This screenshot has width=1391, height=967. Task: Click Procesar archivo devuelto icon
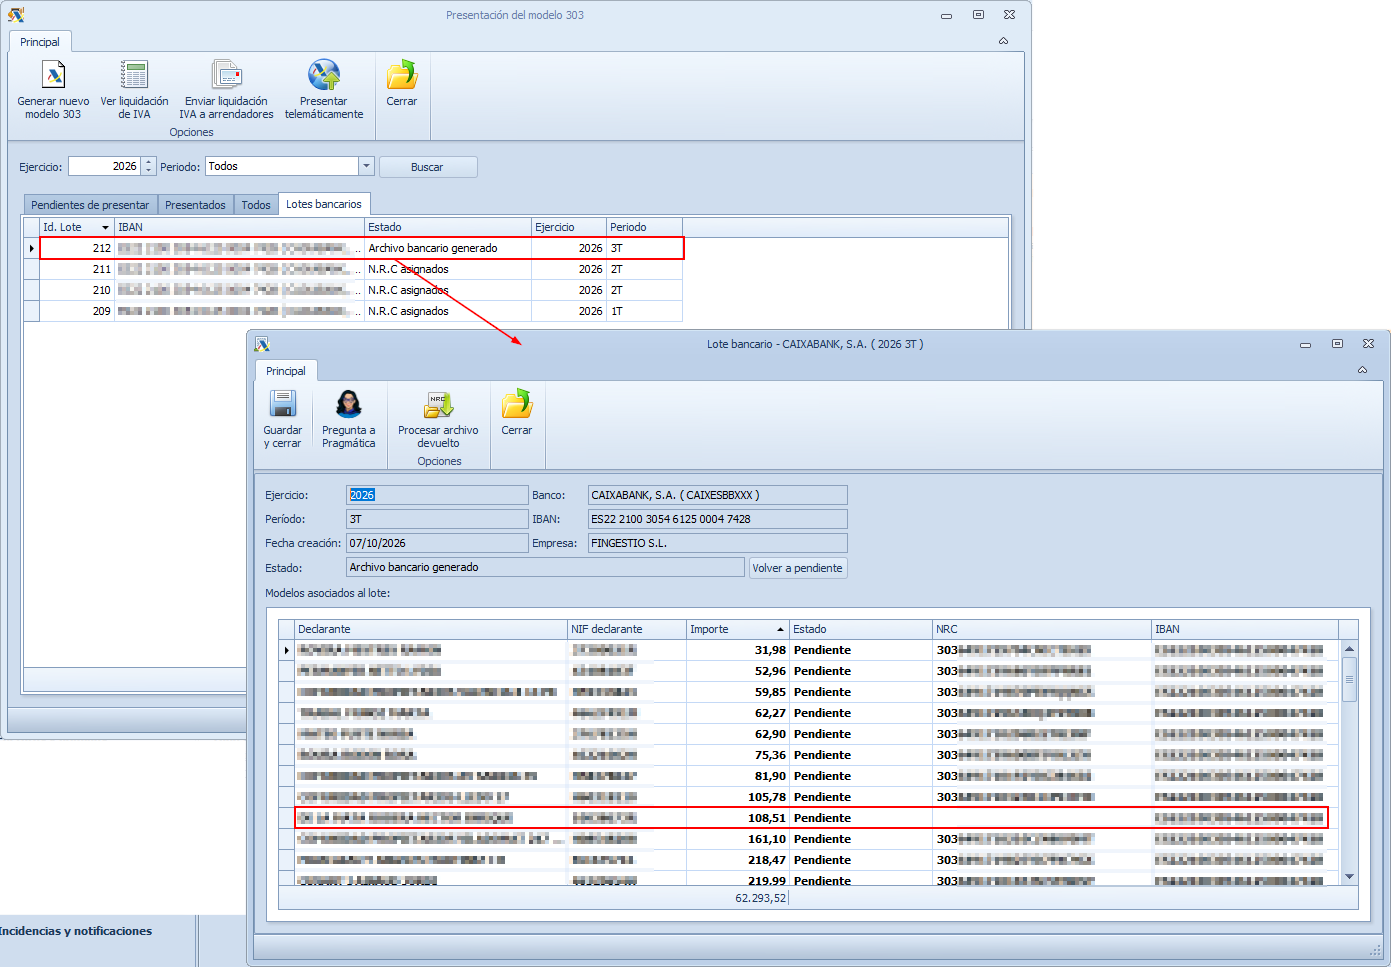click(x=438, y=404)
